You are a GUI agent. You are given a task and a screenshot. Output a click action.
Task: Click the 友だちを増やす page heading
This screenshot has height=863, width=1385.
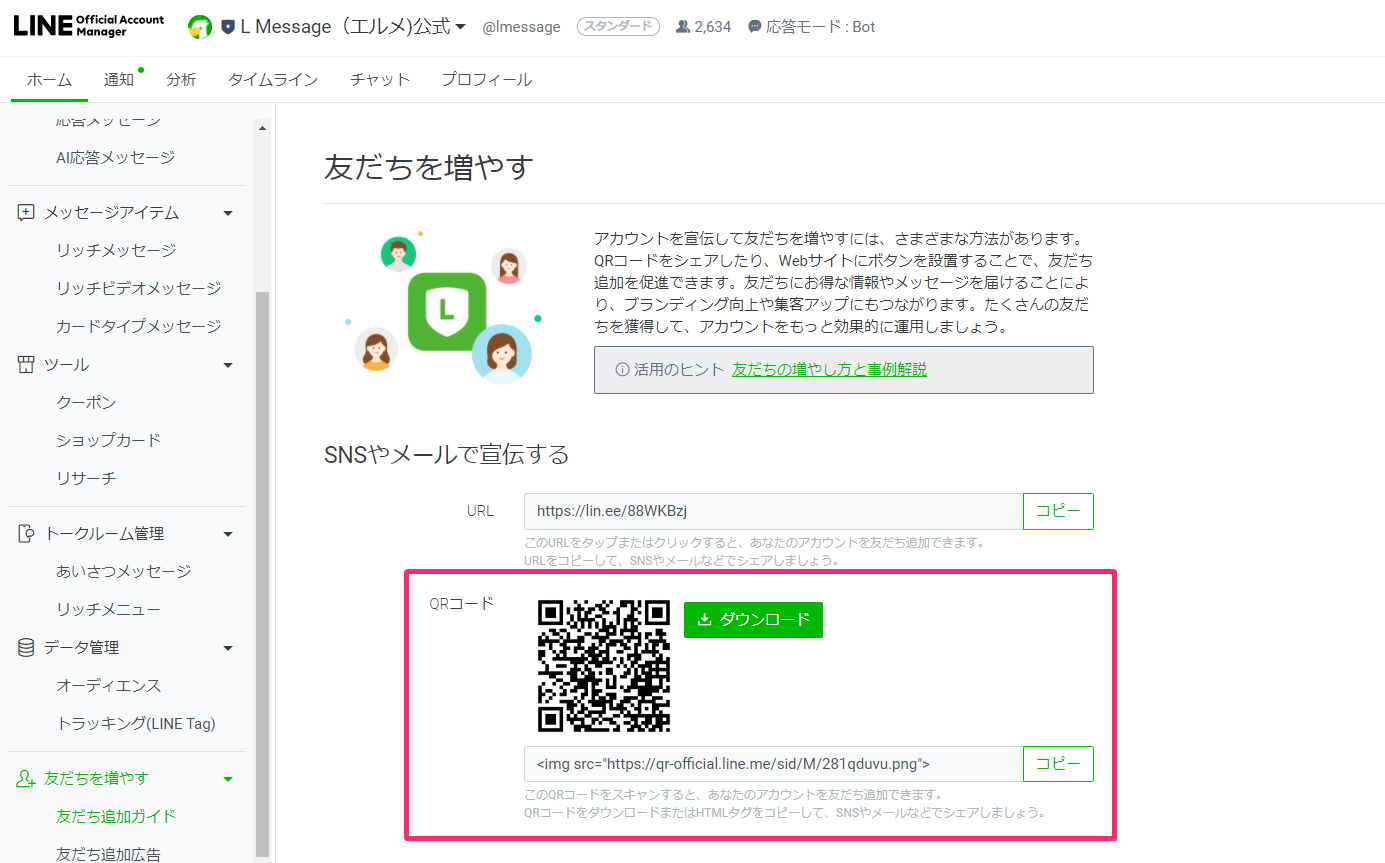pyautogui.click(x=429, y=166)
